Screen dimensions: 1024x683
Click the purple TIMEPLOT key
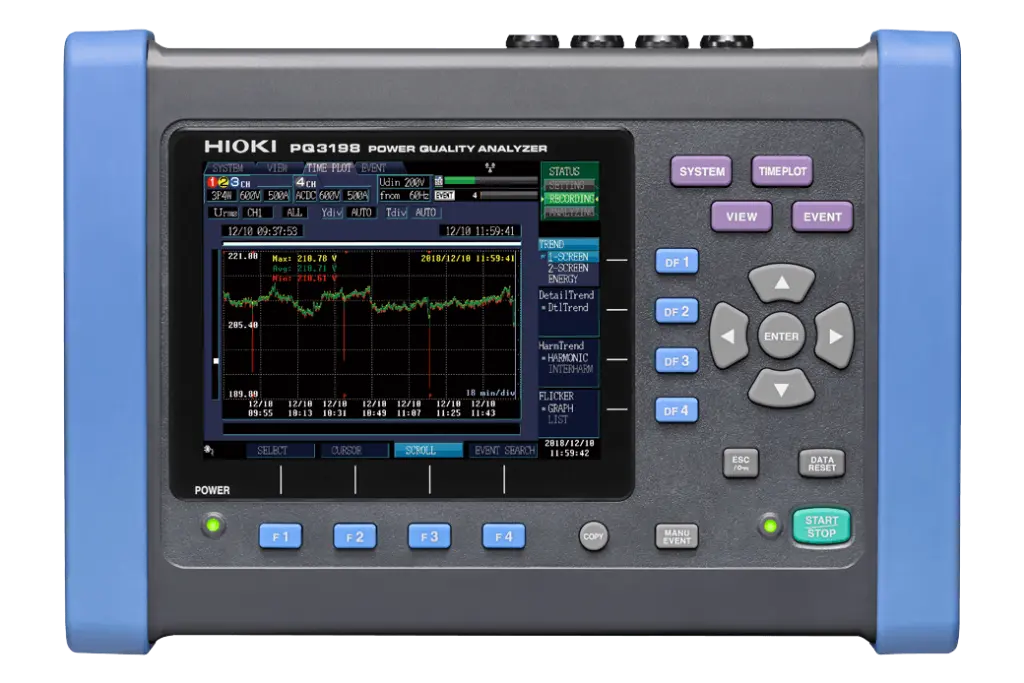coord(782,172)
